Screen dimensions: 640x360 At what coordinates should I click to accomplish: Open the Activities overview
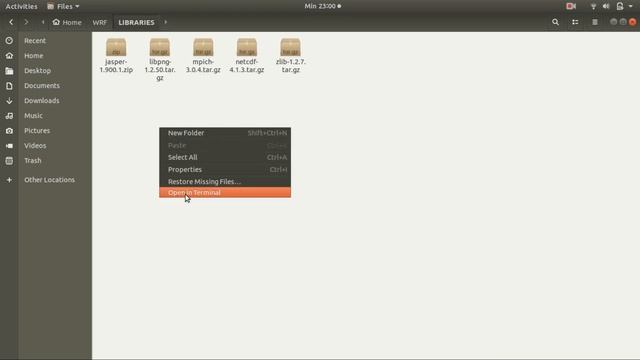coord(21,6)
